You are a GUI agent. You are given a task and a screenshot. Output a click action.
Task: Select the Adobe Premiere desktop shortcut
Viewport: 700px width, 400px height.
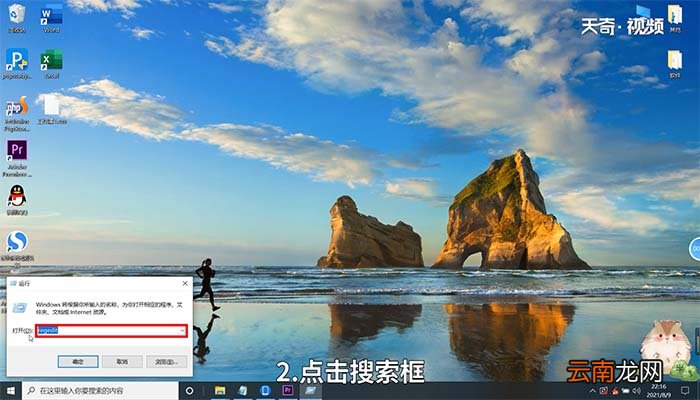(17, 158)
